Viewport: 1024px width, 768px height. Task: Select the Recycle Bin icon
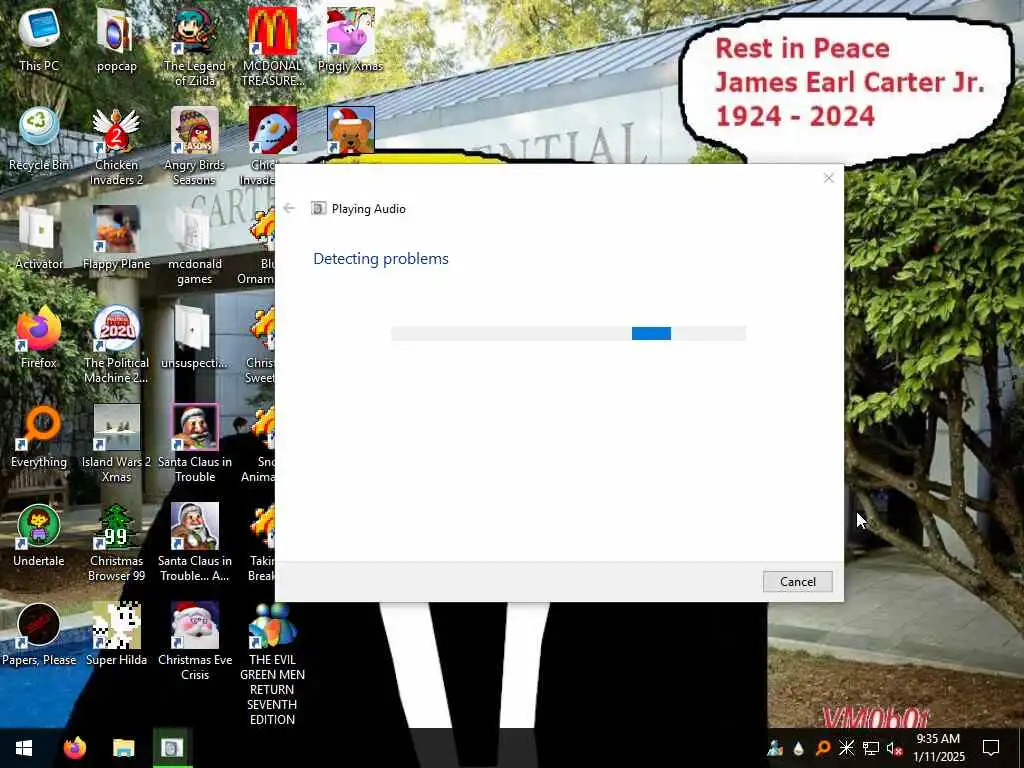tap(39, 138)
